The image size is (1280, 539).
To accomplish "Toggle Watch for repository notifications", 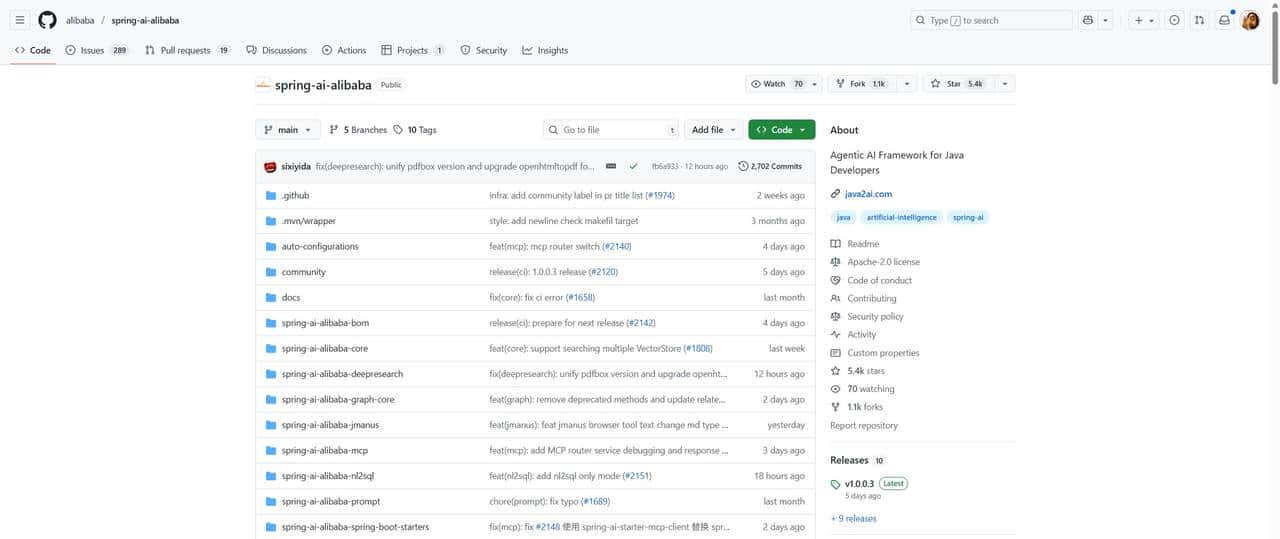I will (775, 84).
